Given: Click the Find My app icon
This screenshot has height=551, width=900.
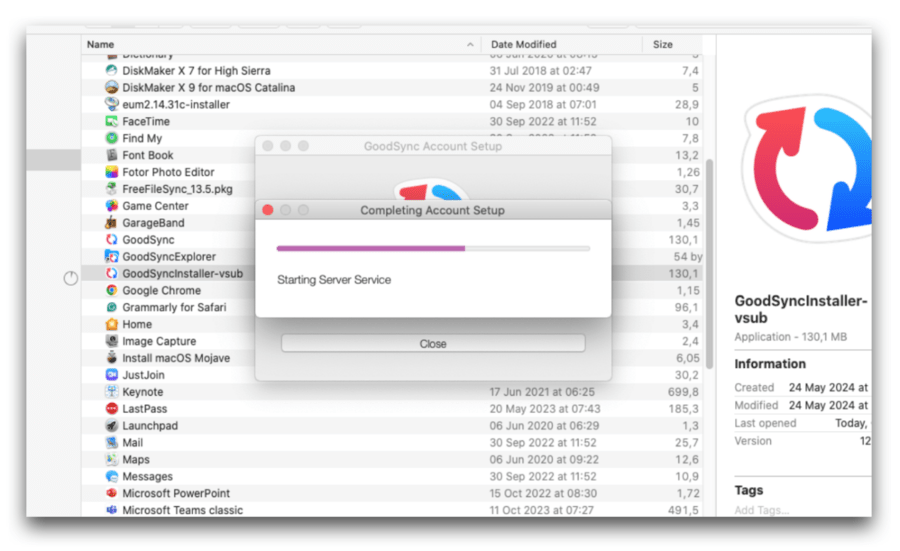Looking at the screenshot, I should point(111,138).
